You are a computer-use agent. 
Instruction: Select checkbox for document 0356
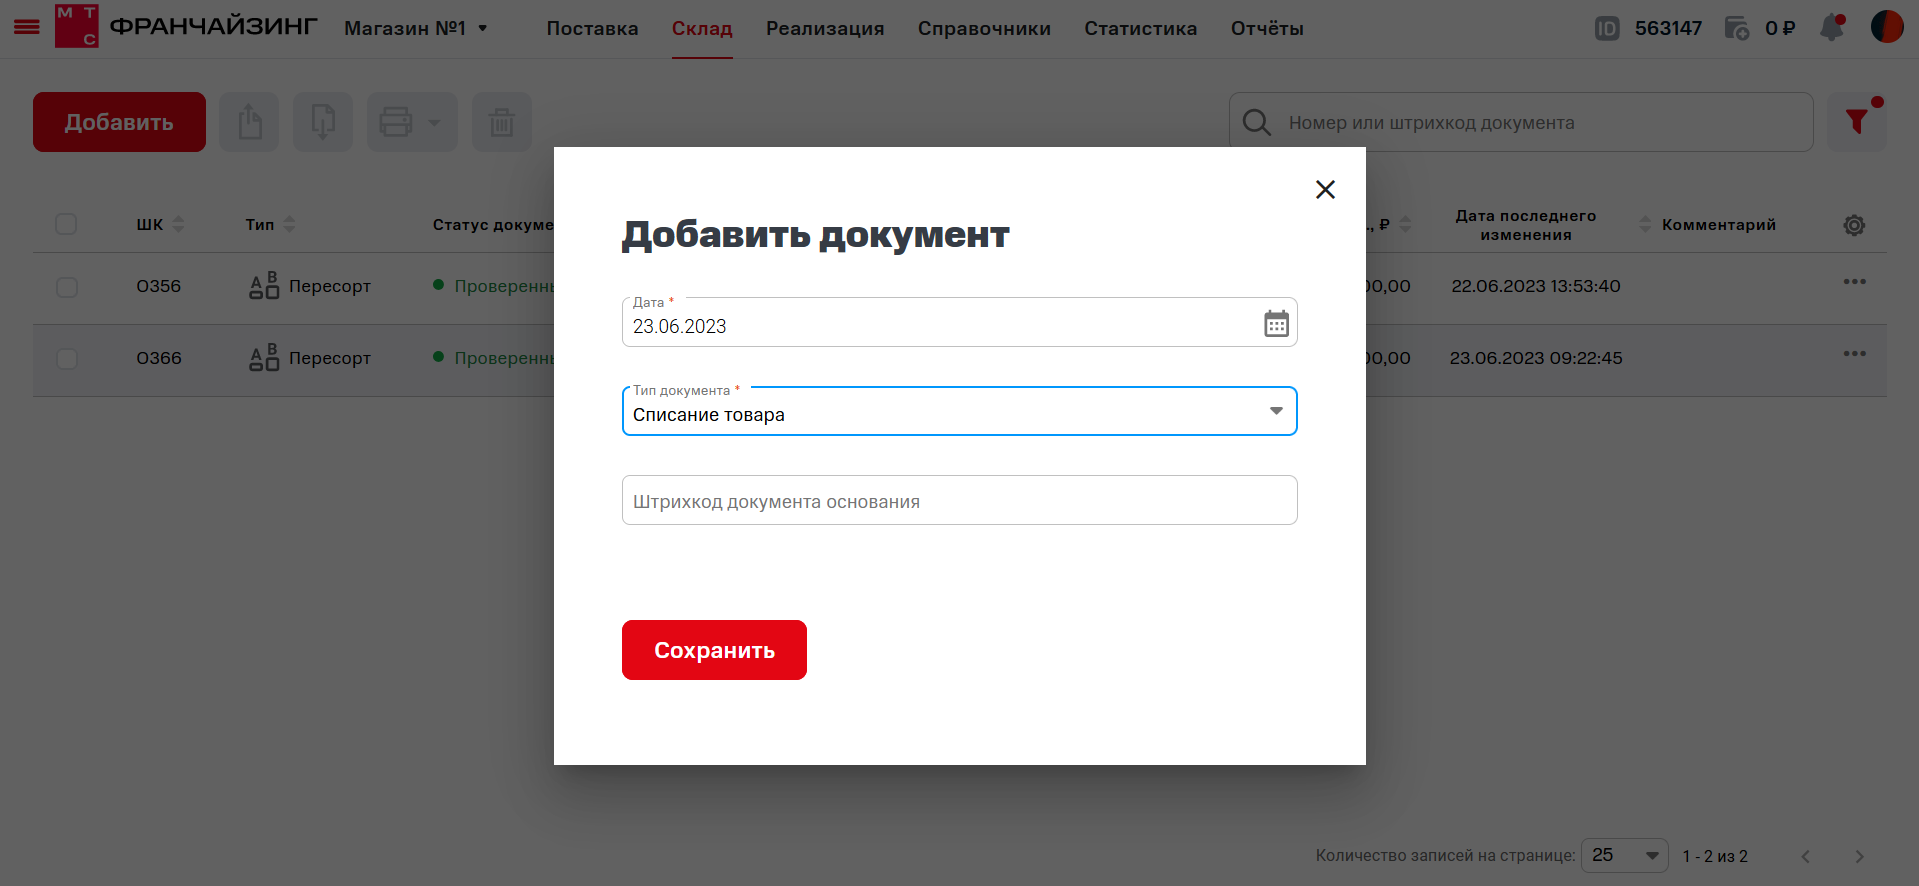point(67,287)
